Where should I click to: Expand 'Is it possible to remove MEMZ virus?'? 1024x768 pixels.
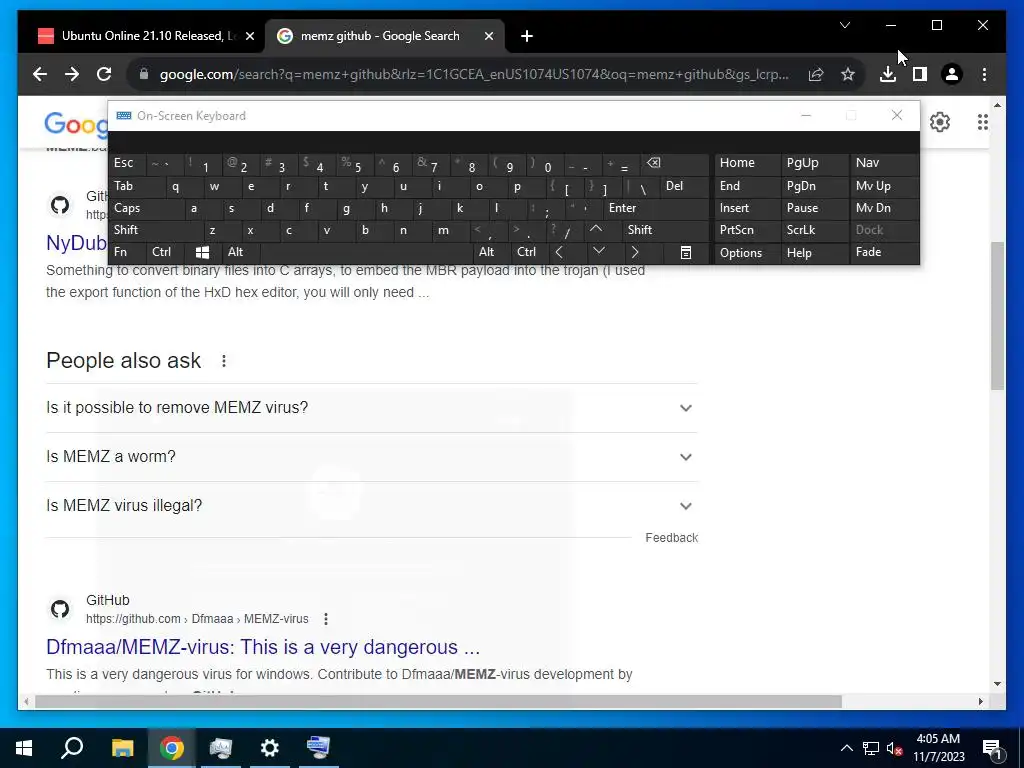371,408
